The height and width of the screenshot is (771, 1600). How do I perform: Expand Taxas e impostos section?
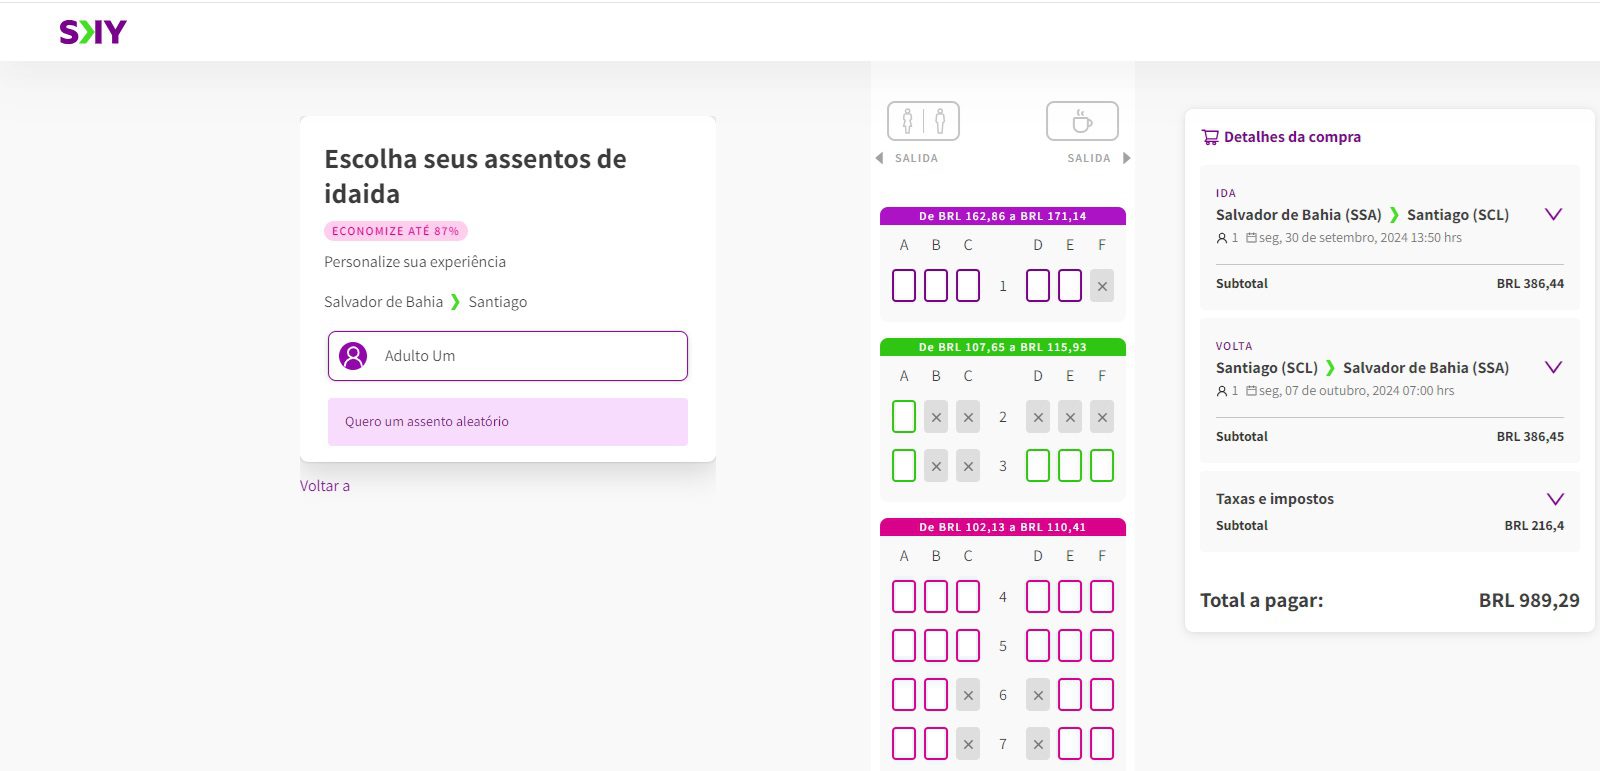(x=1554, y=499)
